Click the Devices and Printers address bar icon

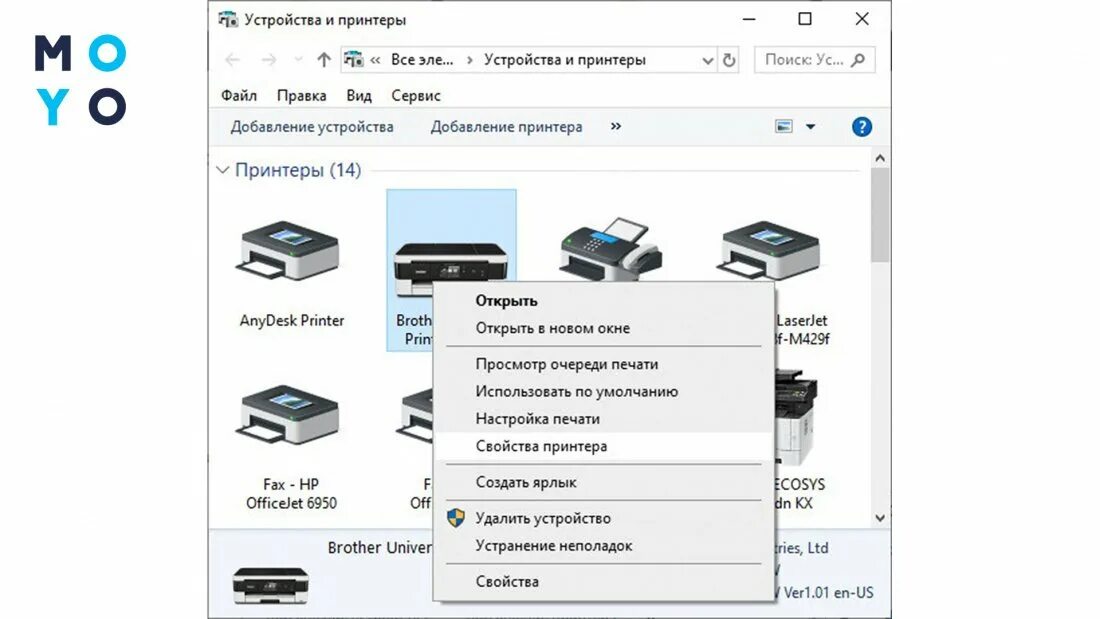(354, 60)
